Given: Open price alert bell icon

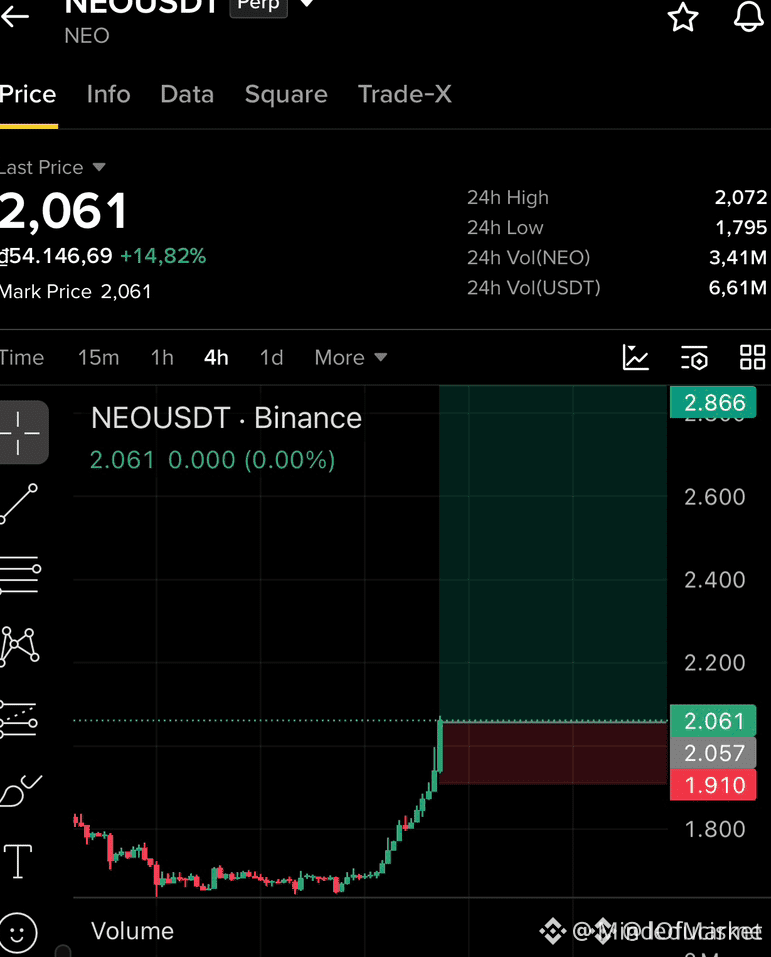Looking at the screenshot, I should [x=749, y=16].
